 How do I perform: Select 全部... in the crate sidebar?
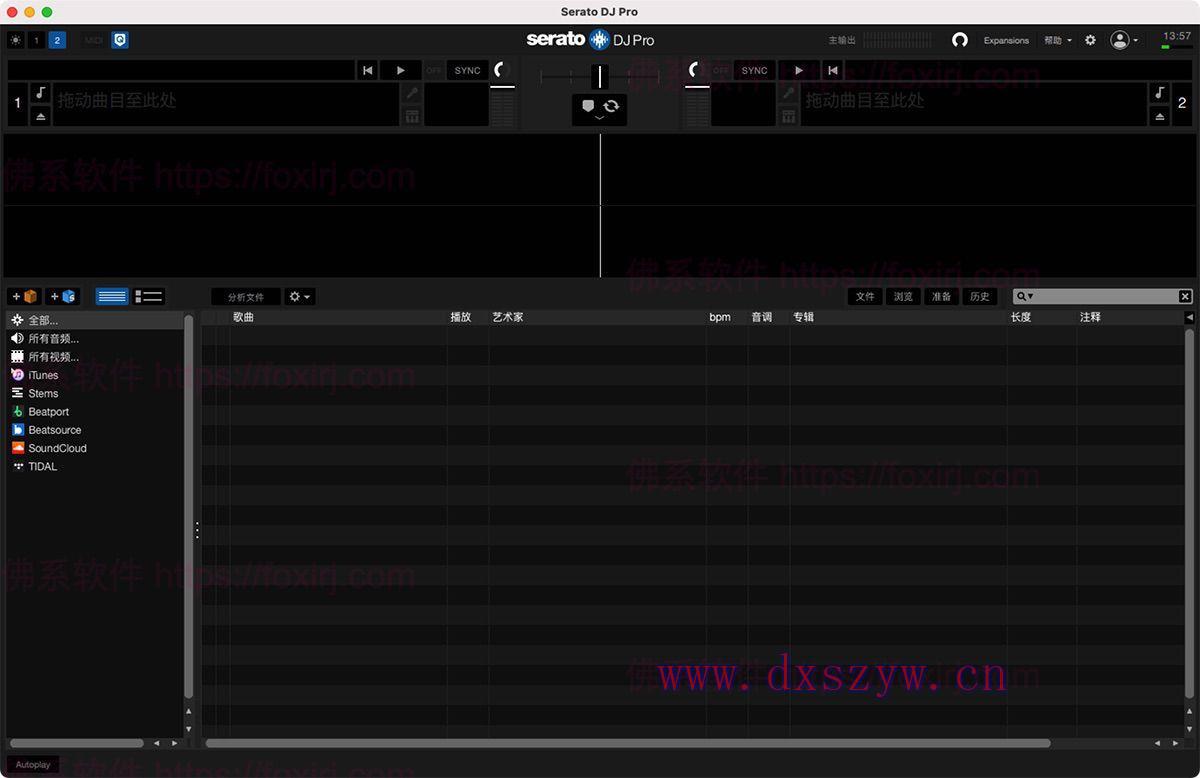click(96, 320)
